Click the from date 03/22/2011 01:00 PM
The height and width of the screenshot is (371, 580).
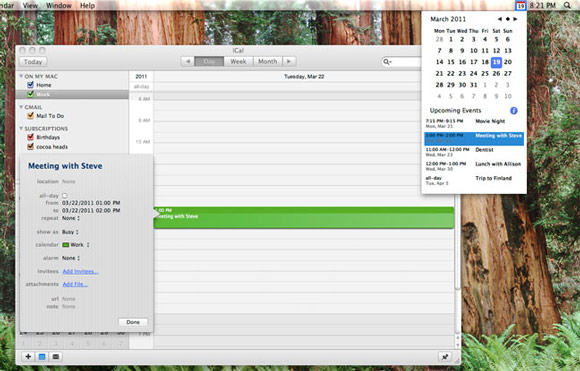(x=91, y=203)
